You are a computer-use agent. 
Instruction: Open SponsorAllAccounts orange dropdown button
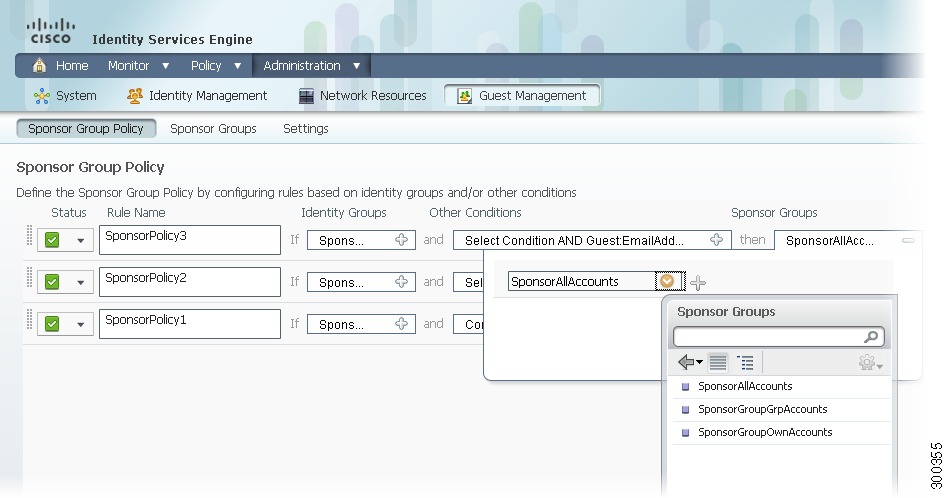668,281
